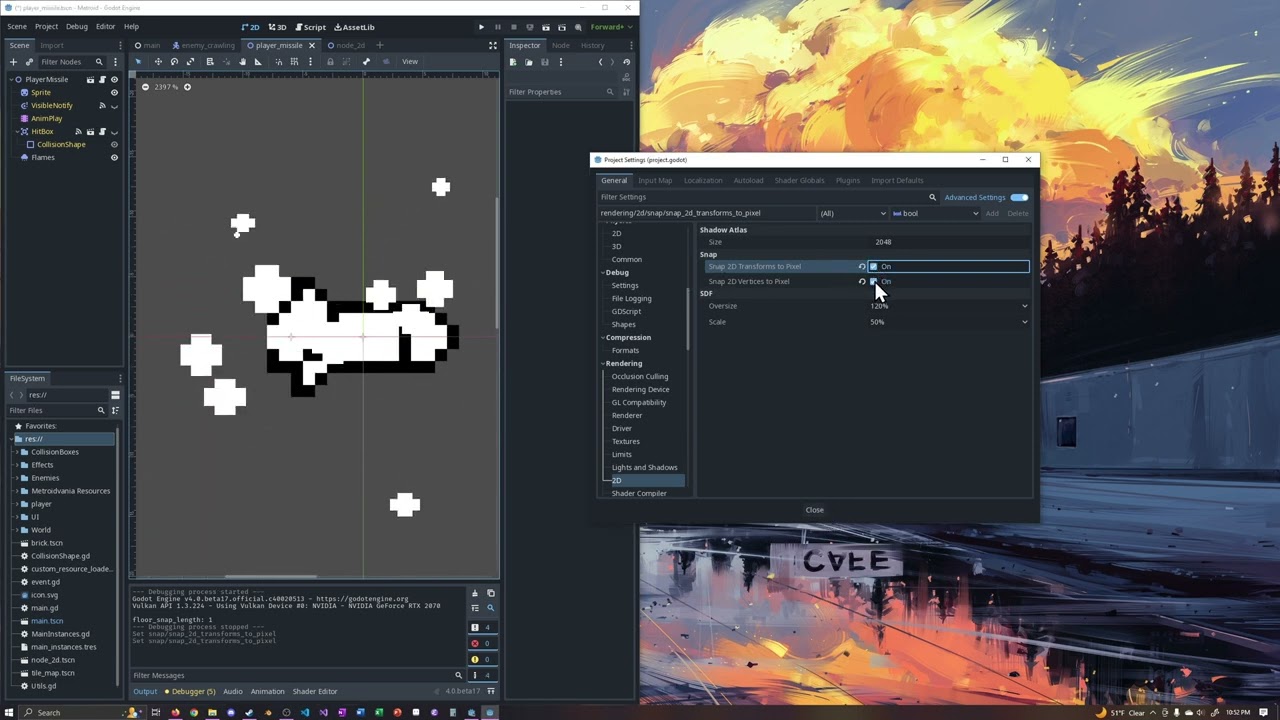Activate the Pan Mode hand tool
The height and width of the screenshot is (720, 1280).
242,62
